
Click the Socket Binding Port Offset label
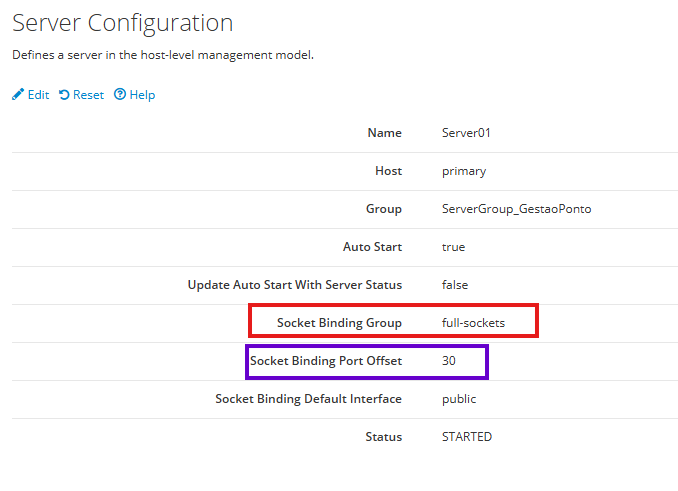[x=326, y=361]
